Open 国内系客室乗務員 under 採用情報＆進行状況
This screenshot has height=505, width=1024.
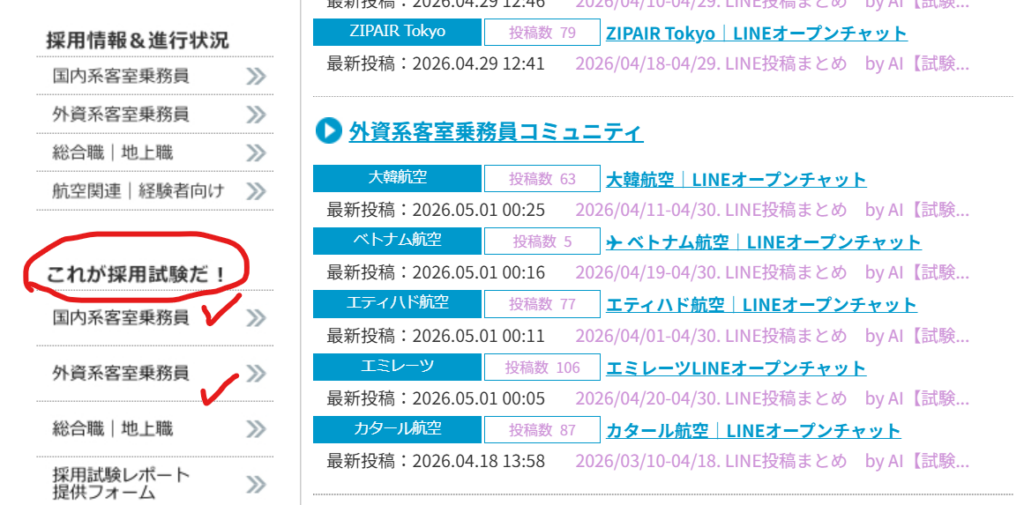click(x=121, y=76)
